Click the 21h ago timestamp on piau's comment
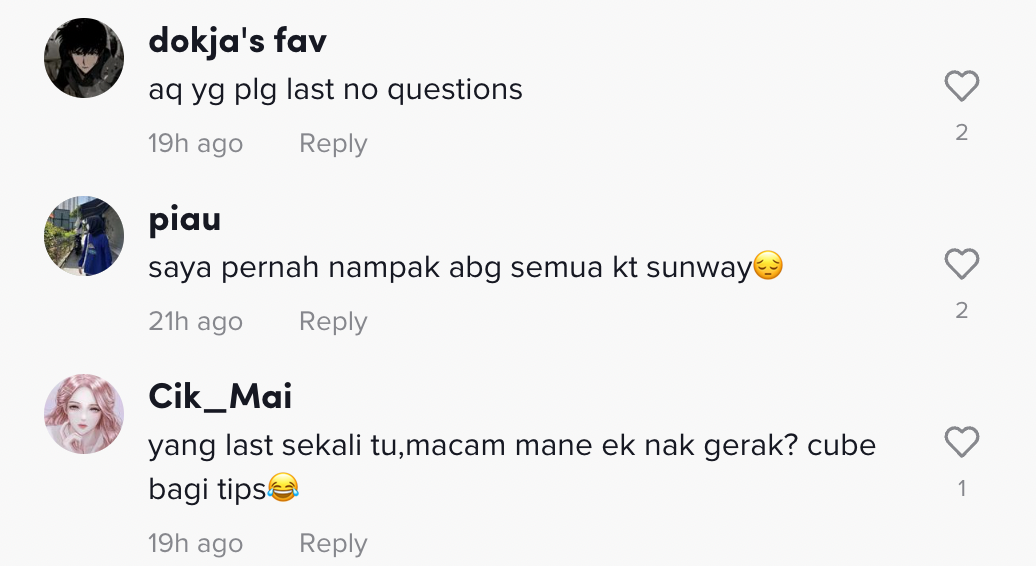This screenshot has height=566, width=1036. tap(195, 322)
